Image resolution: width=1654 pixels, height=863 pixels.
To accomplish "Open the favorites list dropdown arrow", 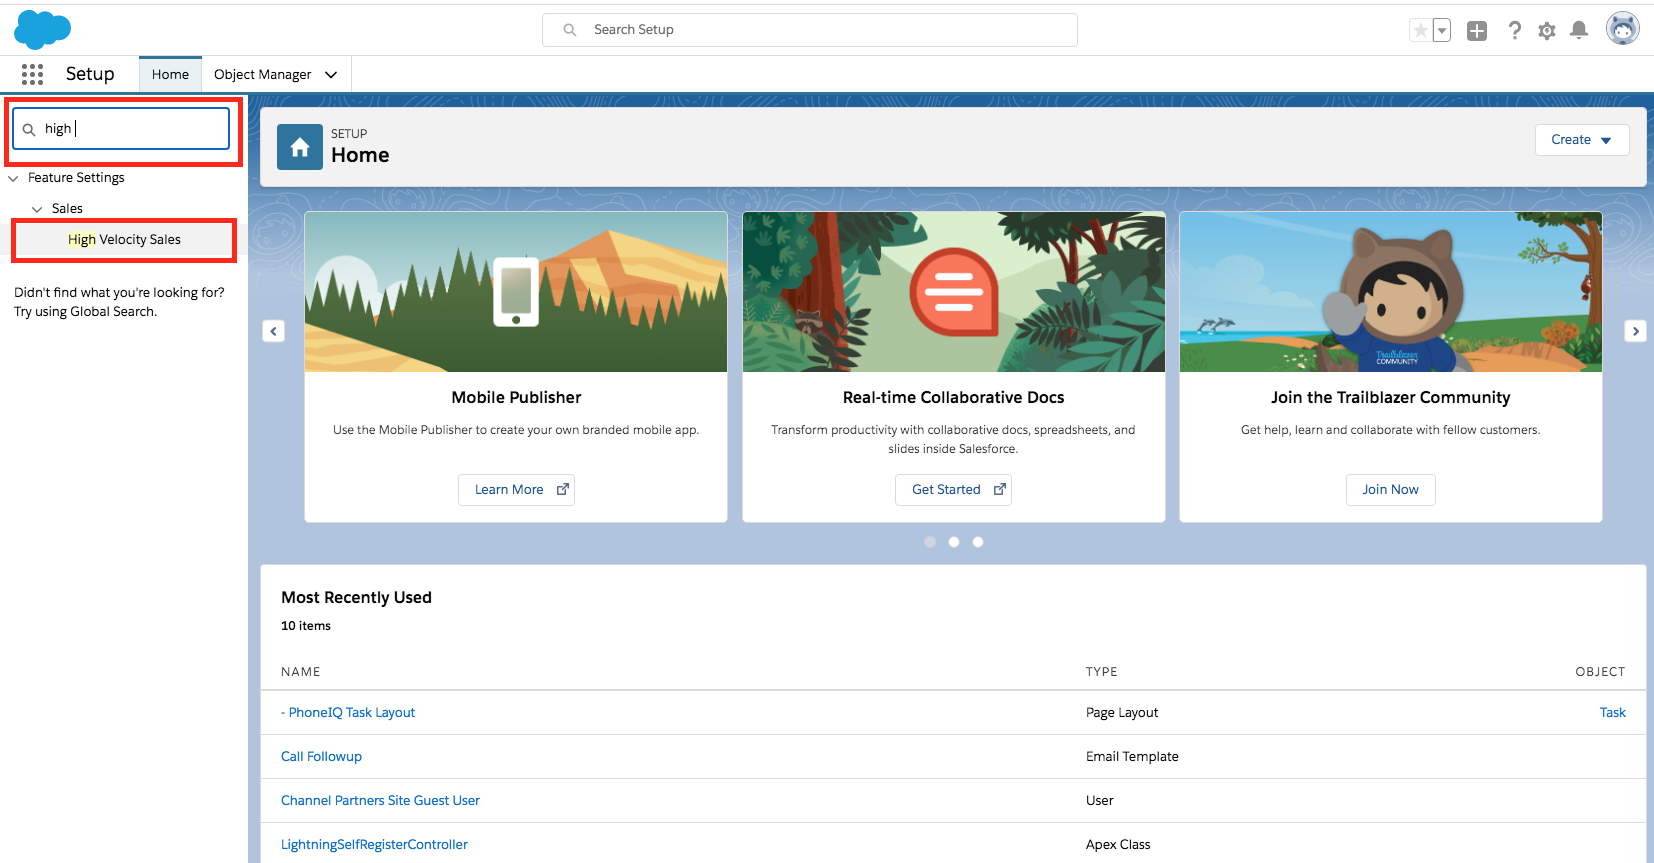I will pyautogui.click(x=1442, y=30).
